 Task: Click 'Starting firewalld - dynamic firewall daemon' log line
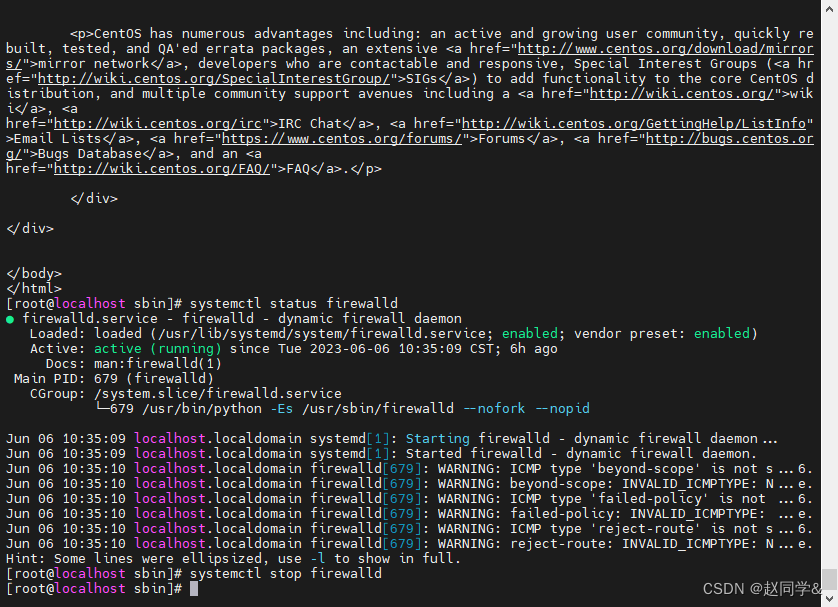click(391, 438)
